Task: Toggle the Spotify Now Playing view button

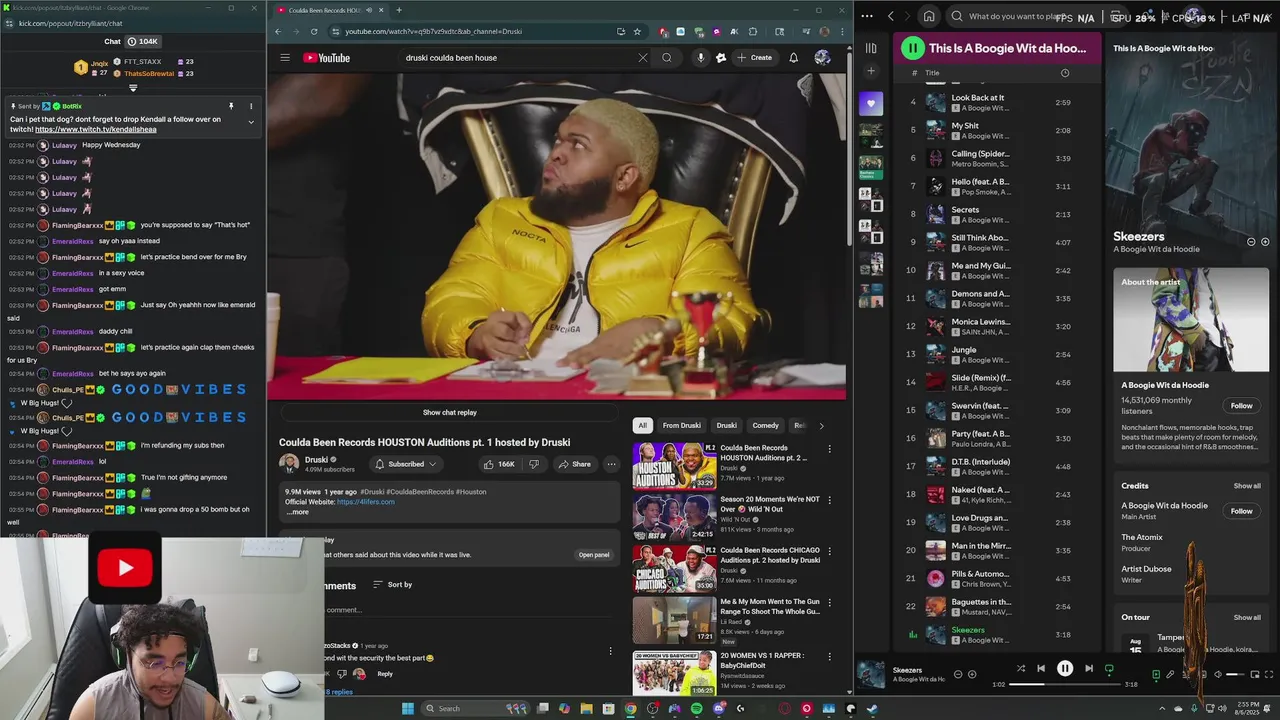Action: (1156, 674)
